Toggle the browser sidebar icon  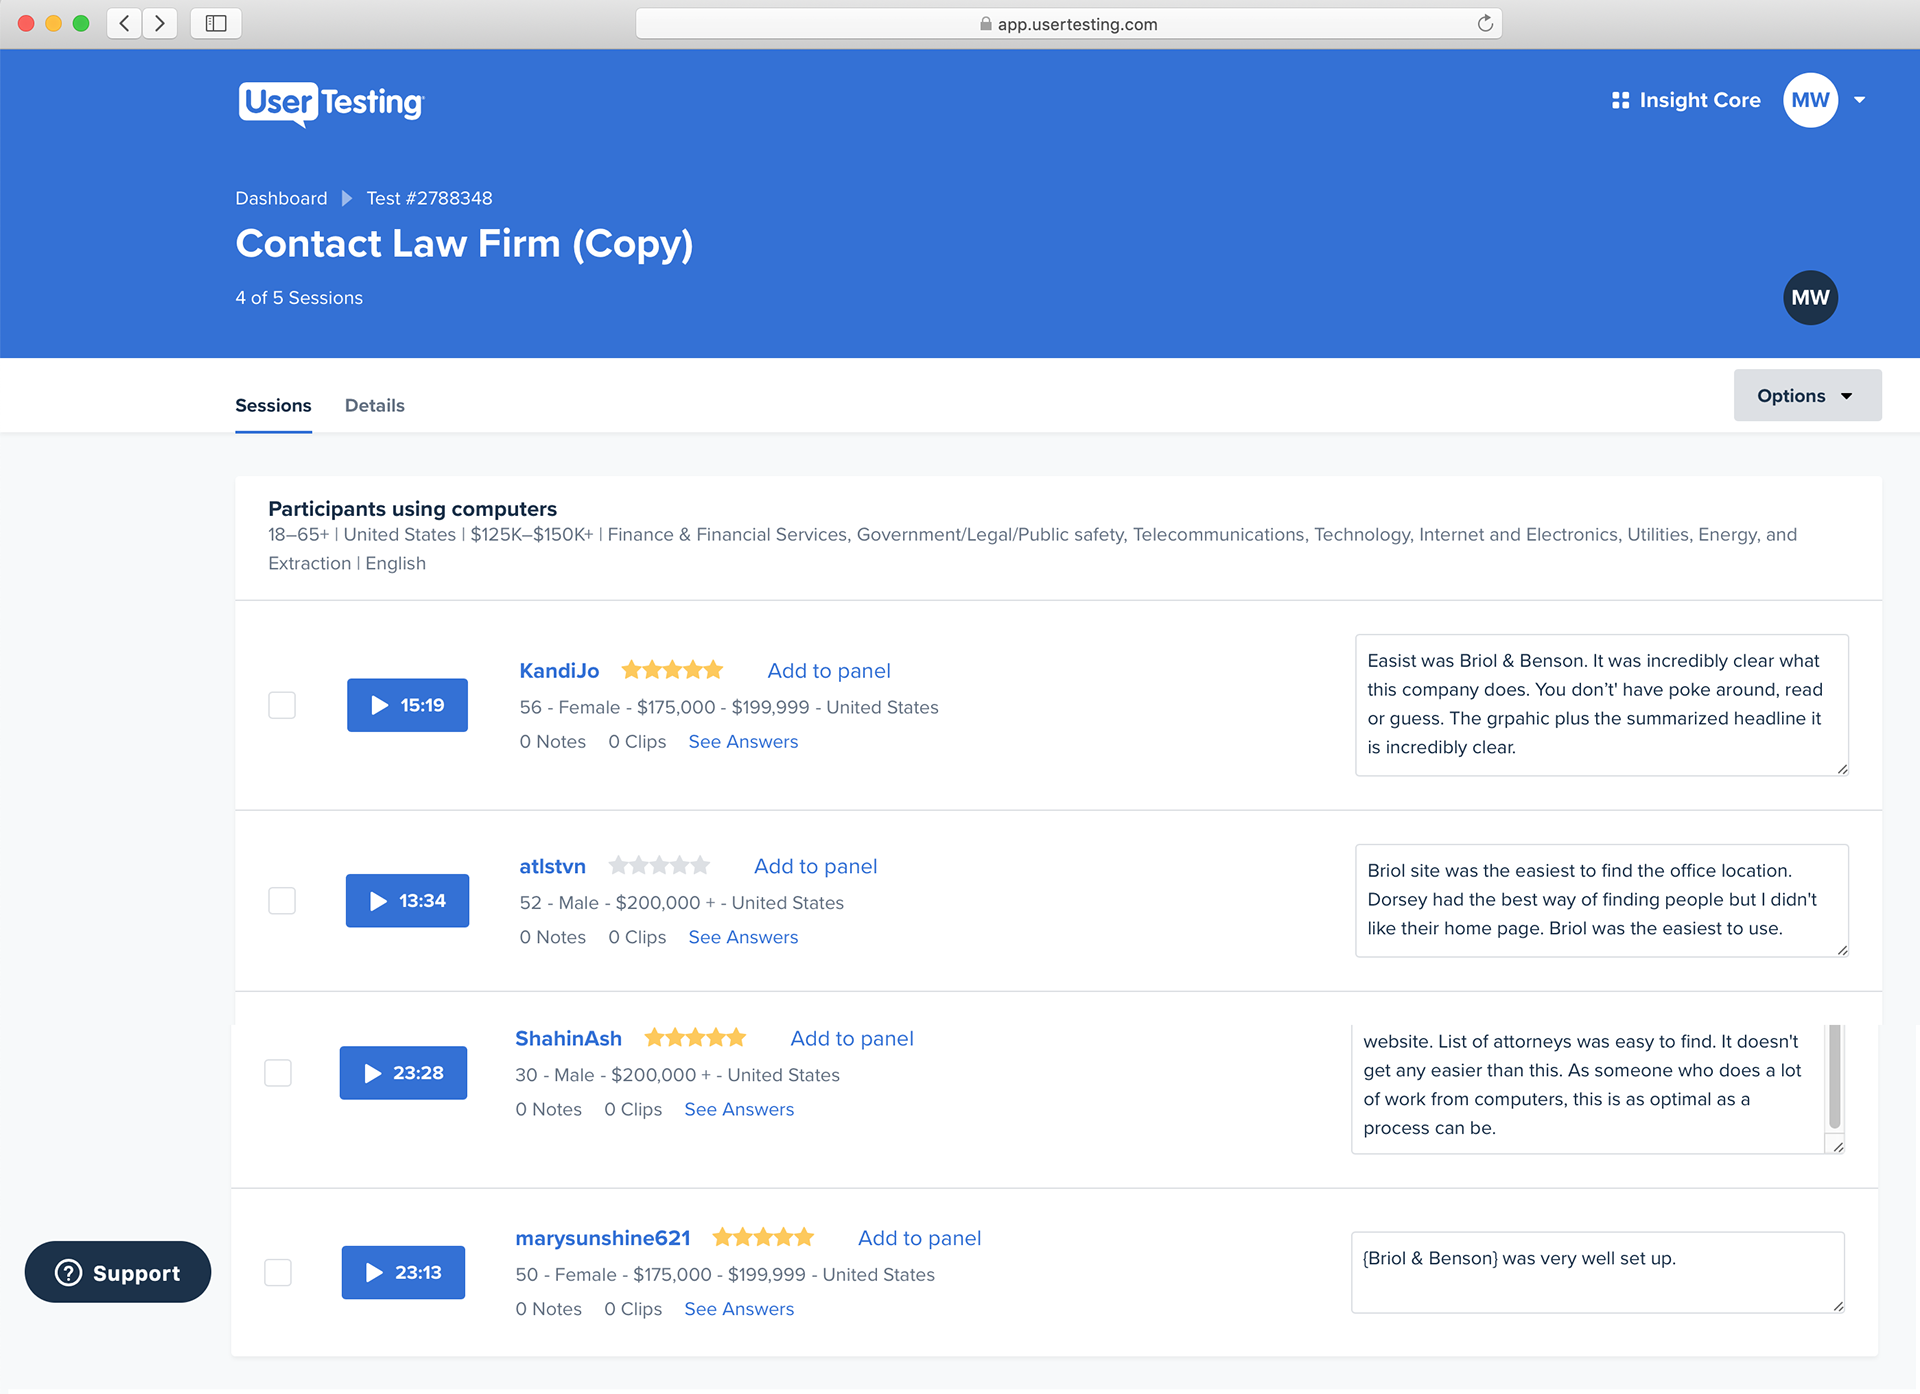tap(216, 23)
